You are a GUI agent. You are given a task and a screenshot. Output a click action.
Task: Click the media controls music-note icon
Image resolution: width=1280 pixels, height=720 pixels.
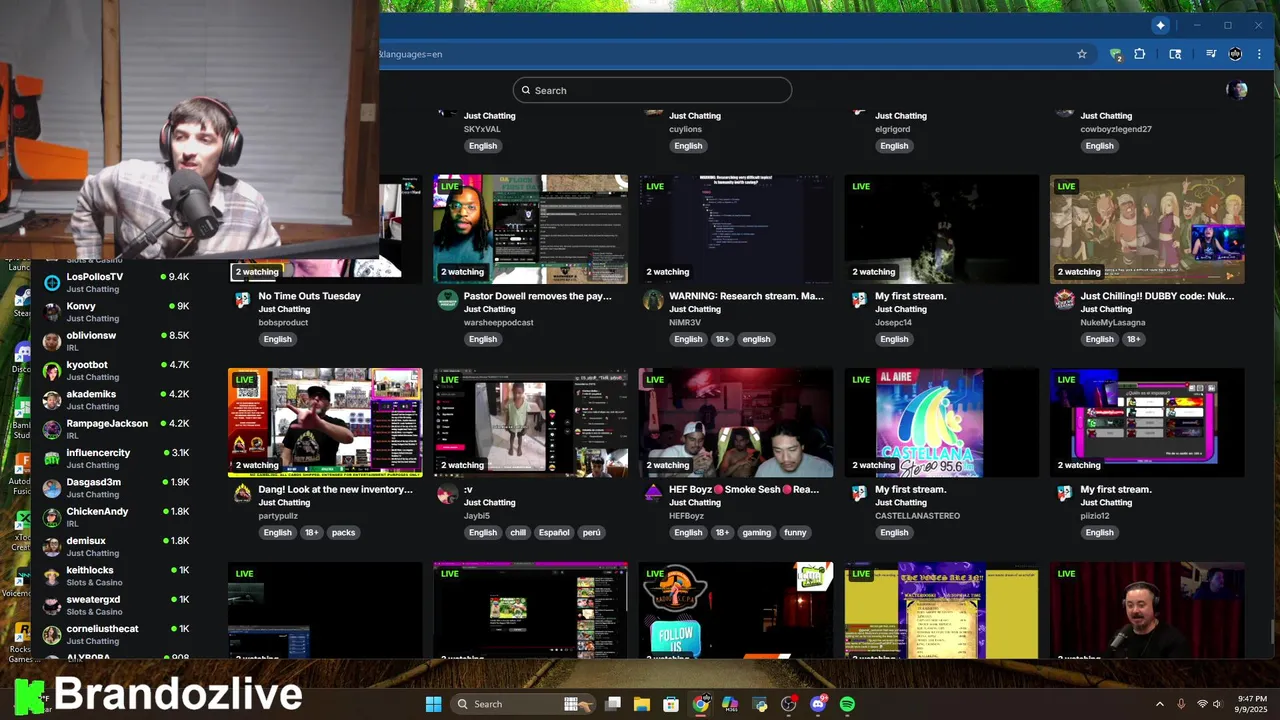pyautogui.click(x=1211, y=54)
